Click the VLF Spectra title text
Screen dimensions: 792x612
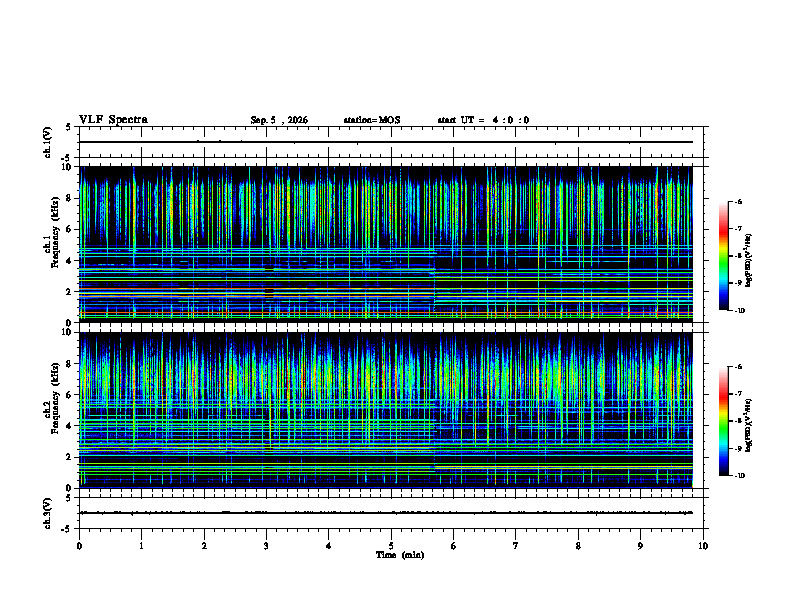point(113,120)
